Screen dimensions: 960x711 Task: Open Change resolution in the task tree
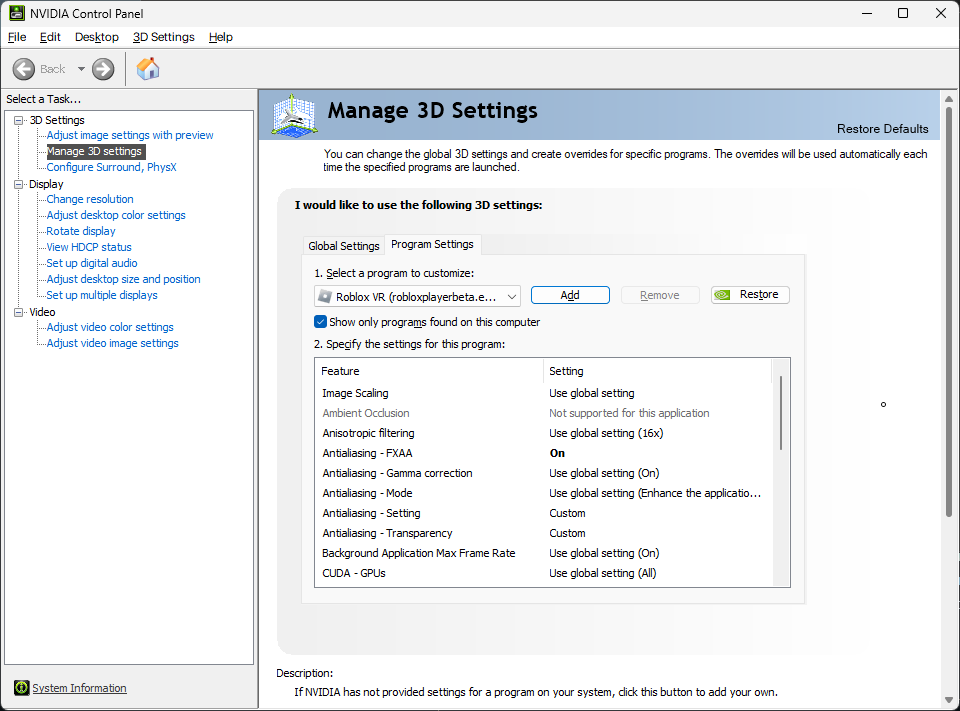click(90, 199)
